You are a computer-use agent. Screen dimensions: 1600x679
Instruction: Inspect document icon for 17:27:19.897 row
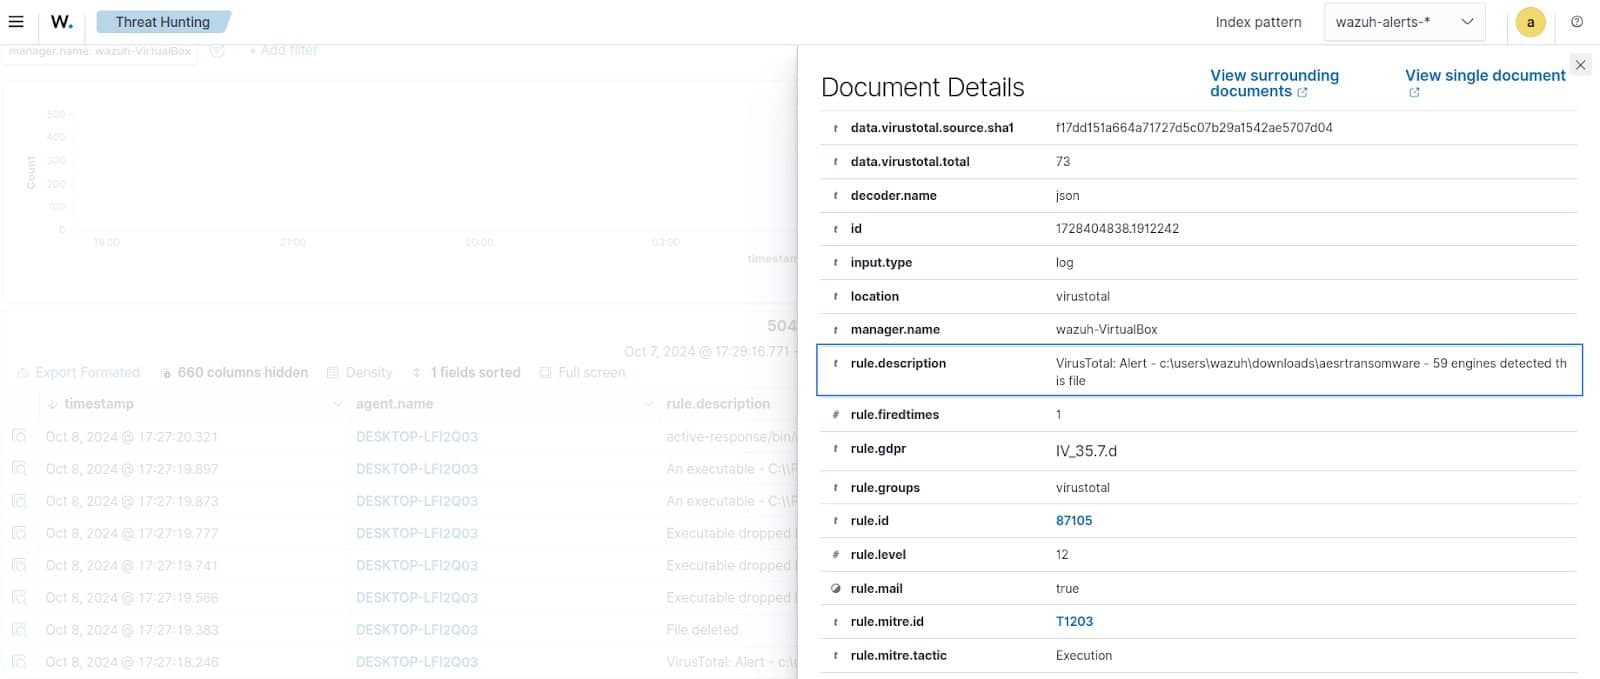[x=19, y=469]
